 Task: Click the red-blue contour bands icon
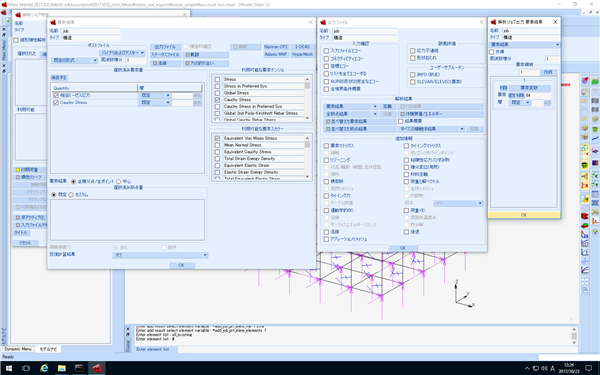[x=595, y=163]
